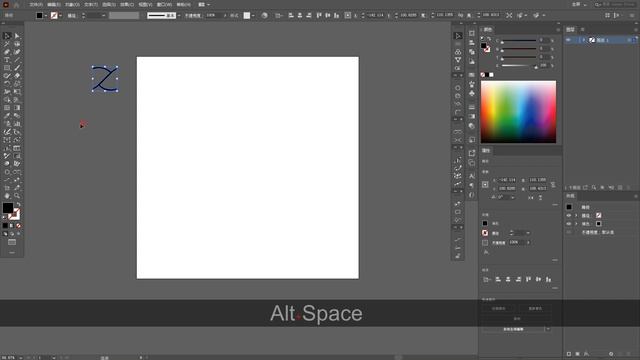Switch to the 属性 panel tab
This screenshot has height=360, width=640.
[x=486, y=151]
